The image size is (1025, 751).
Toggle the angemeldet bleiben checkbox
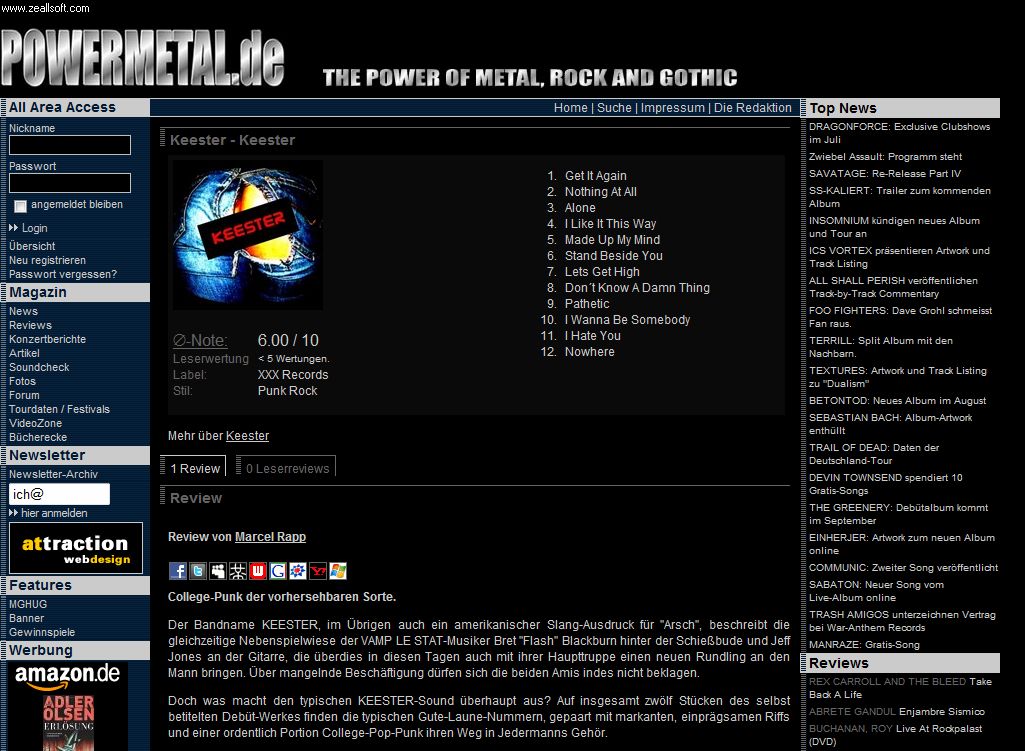[x=20, y=206]
